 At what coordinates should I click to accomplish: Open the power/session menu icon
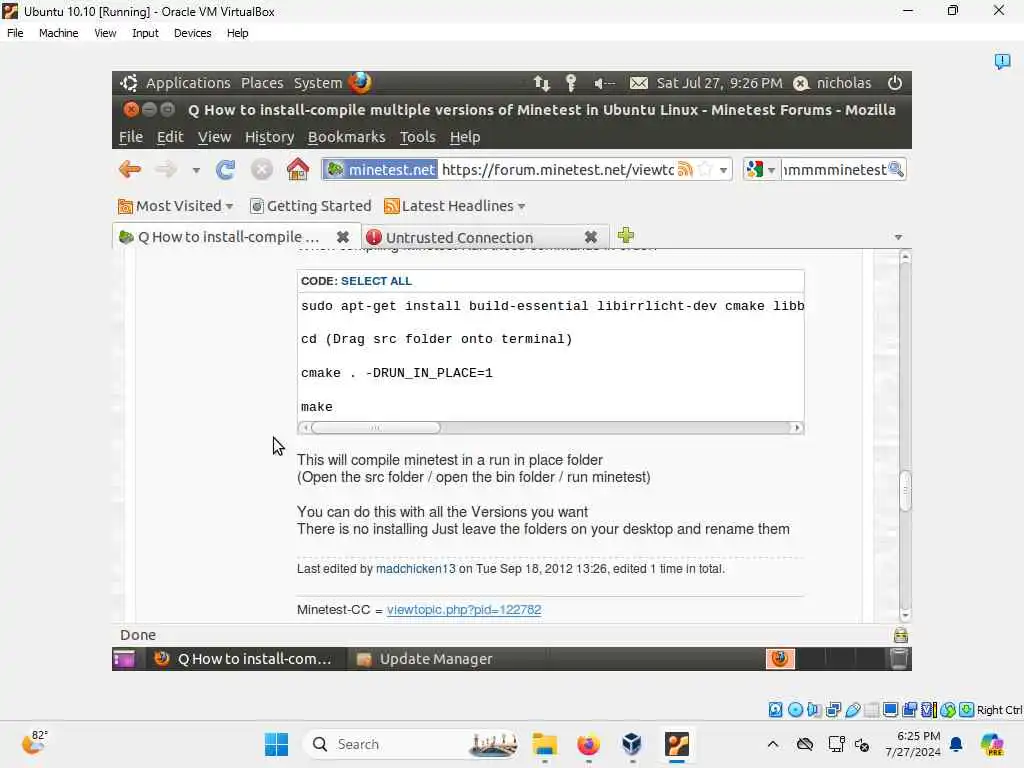click(x=895, y=83)
